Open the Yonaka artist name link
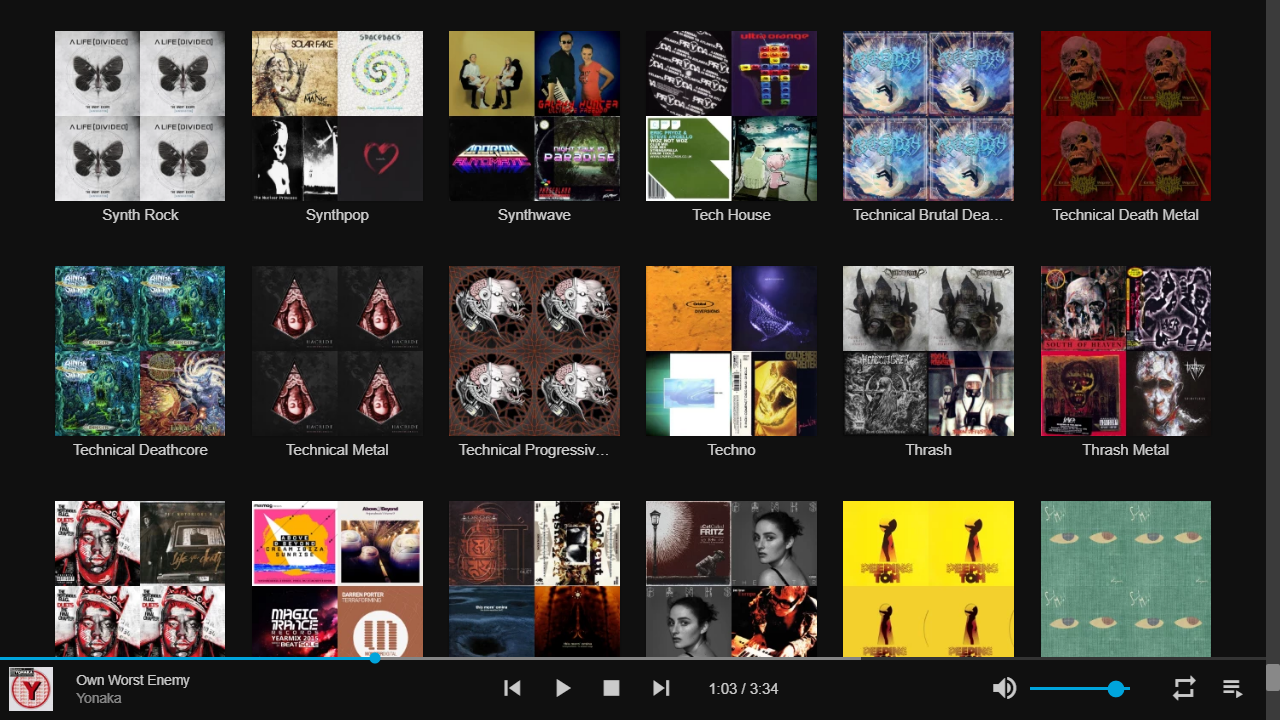 (99, 698)
